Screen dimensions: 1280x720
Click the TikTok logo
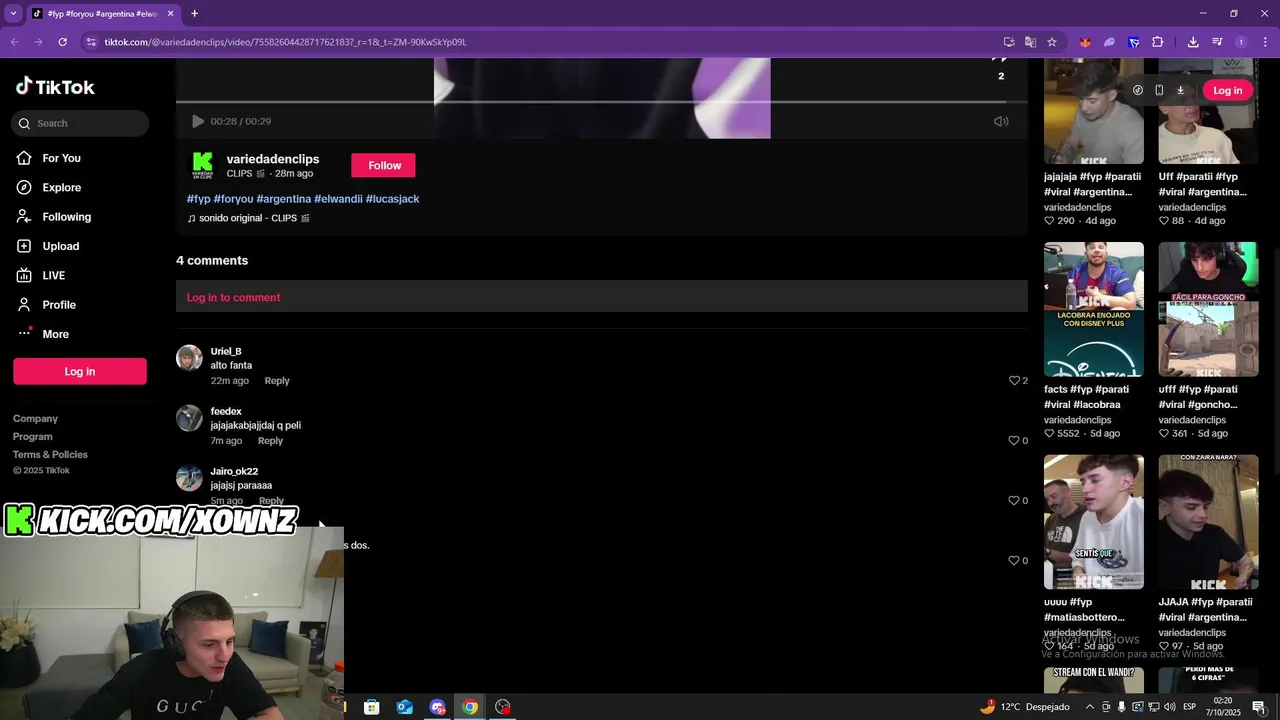coord(55,87)
